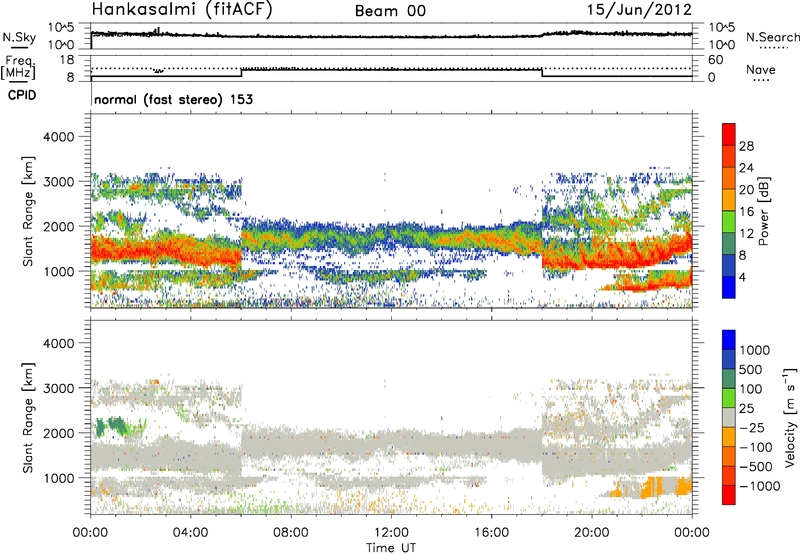
Task: Click the 60 tick on Nave axis
Action: point(715,60)
